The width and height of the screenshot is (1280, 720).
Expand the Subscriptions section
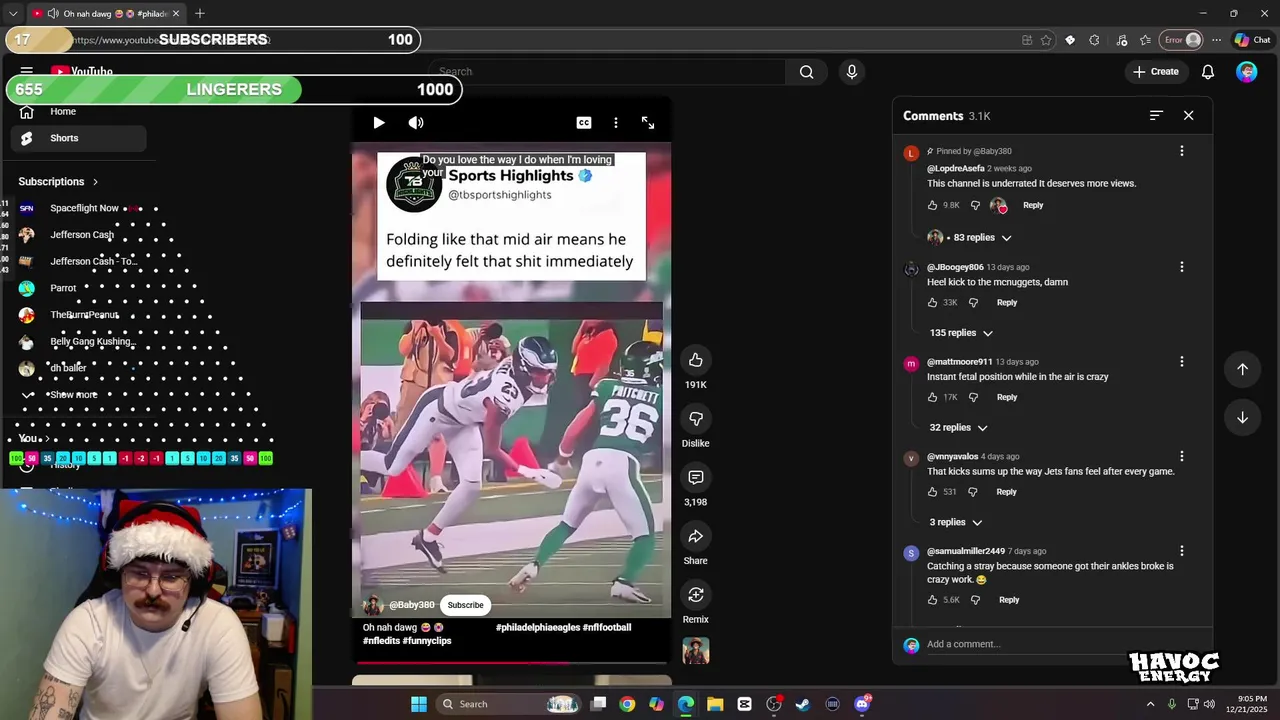(x=58, y=182)
